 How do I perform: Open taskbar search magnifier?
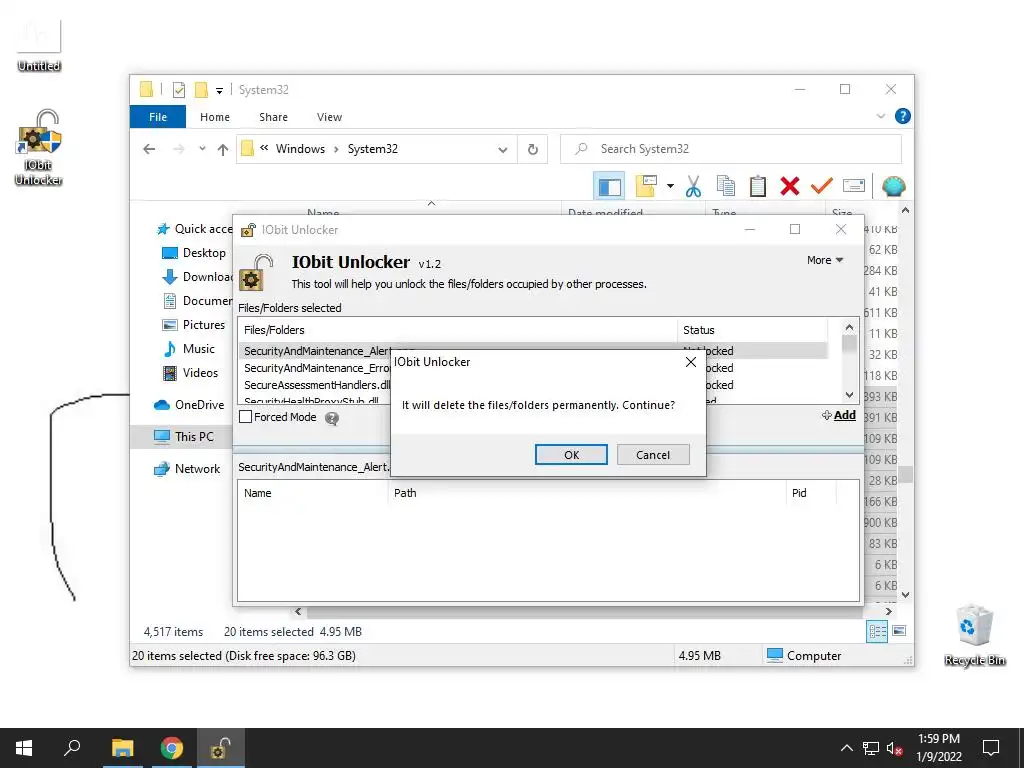point(72,748)
